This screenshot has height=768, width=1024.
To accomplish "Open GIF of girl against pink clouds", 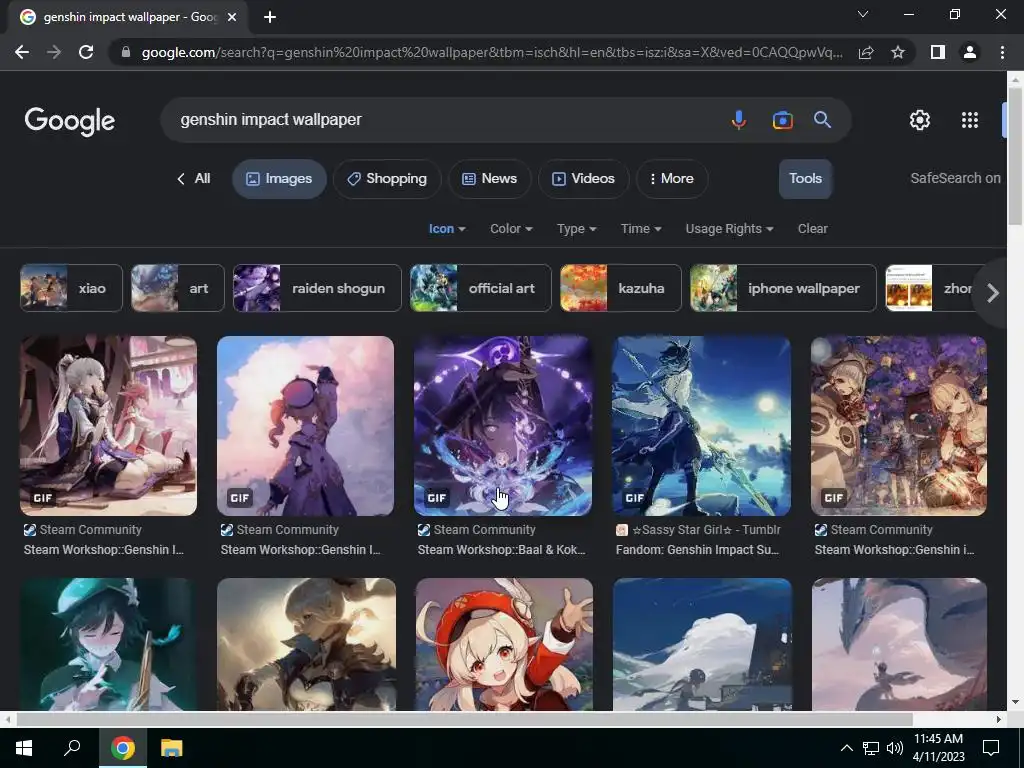I will pyautogui.click(x=306, y=426).
